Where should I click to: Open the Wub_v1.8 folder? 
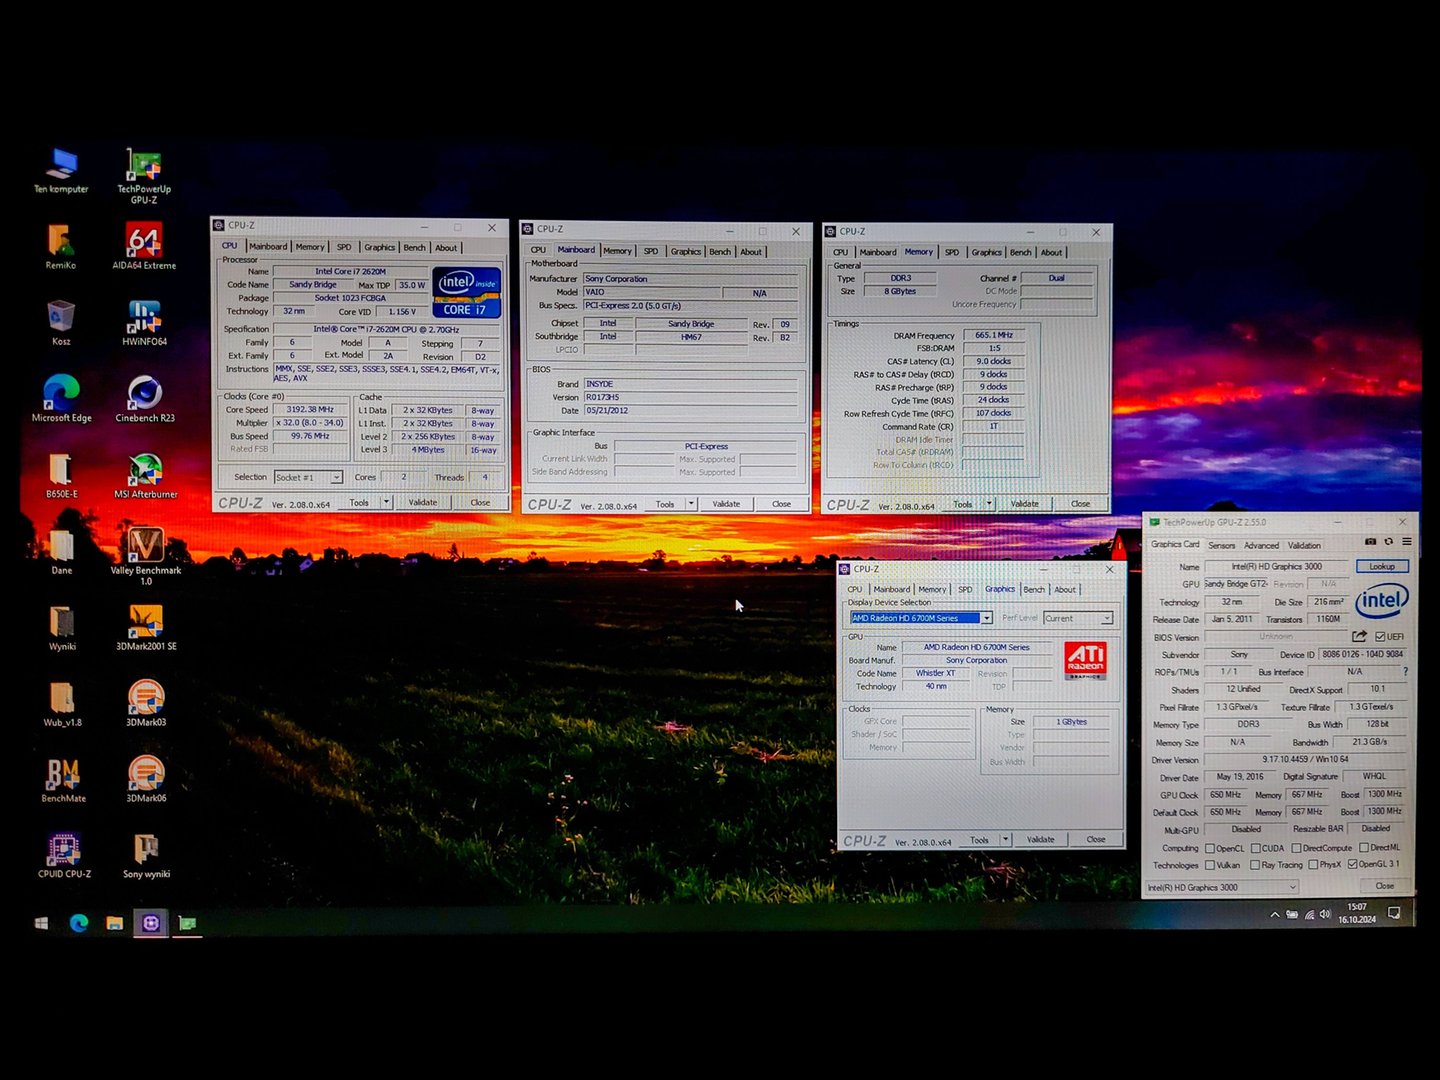pyautogui.click(x=62, y=703)
